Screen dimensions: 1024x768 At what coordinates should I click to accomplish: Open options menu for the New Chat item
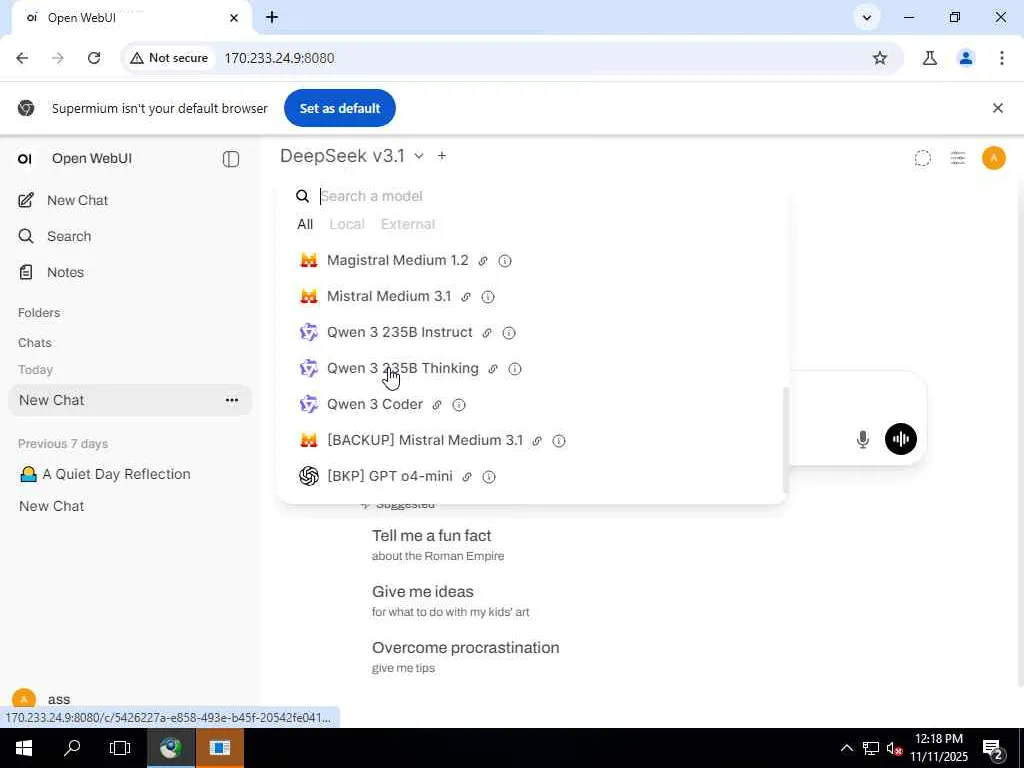tap(232, 400)
